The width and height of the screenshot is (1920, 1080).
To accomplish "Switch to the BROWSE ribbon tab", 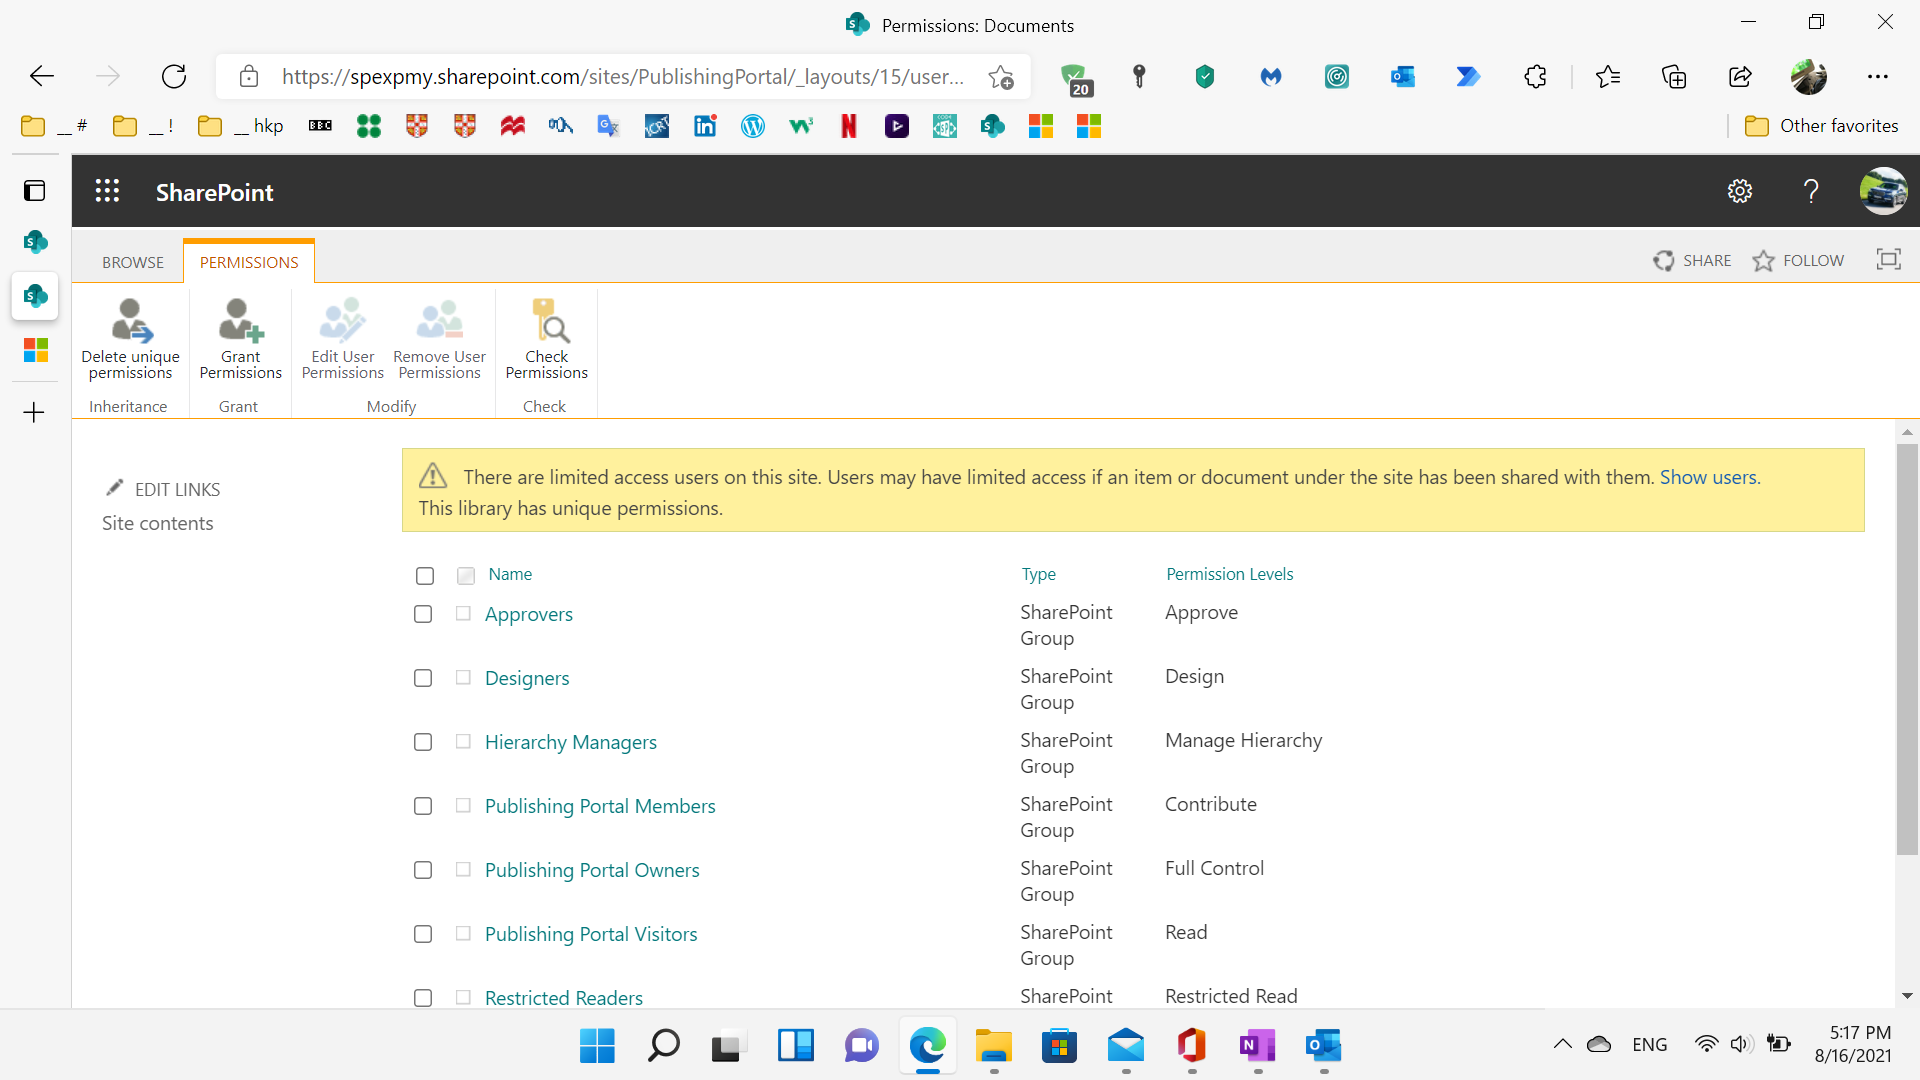I will coord(132,262).
